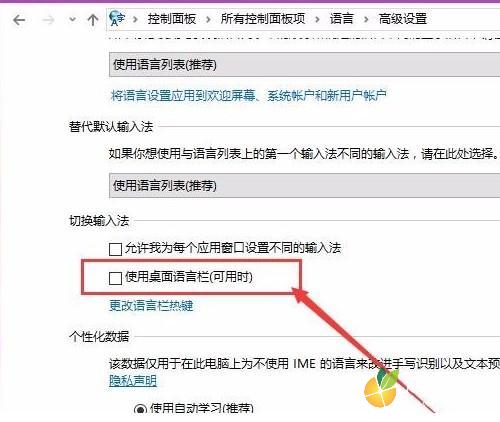500x422 pixels.
Task: Click the forward navigation arrow
Action: coord(48,20)
